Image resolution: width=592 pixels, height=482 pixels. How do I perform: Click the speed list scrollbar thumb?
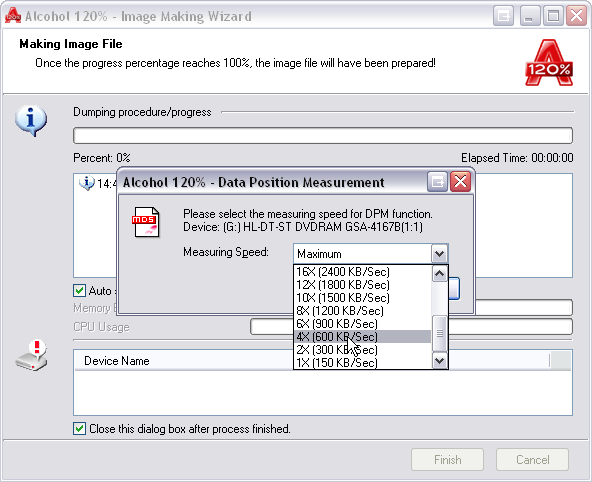pyautogui.click(x=439, y=333)
